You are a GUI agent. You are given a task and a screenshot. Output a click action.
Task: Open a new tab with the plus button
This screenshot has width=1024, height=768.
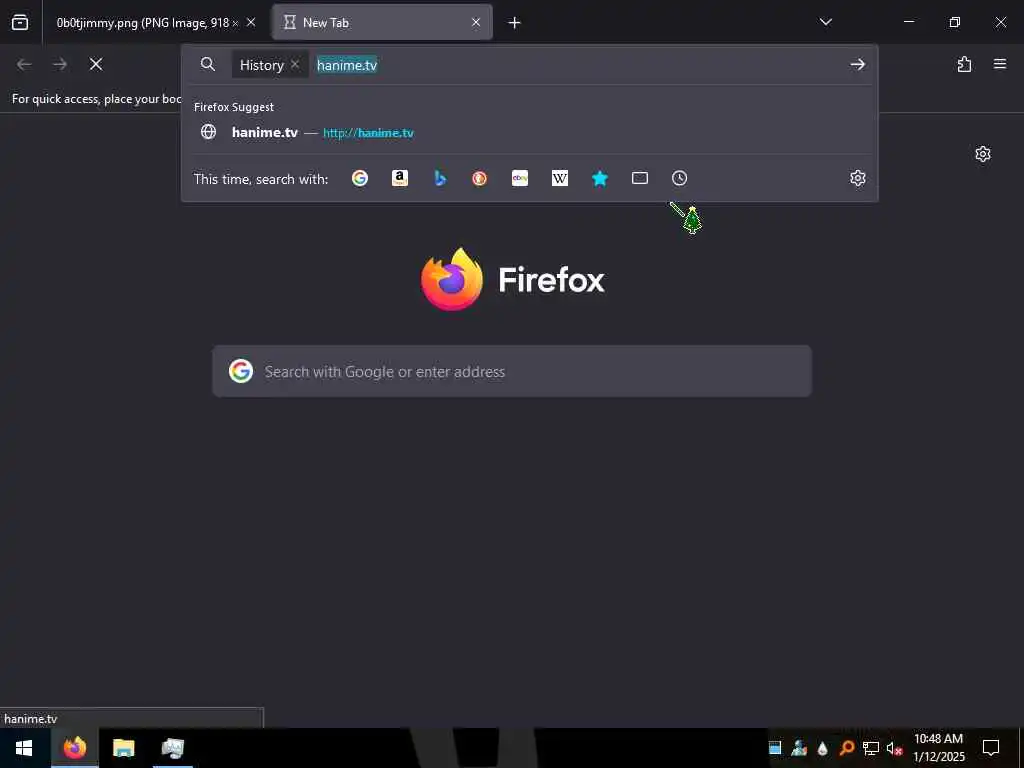coord(515,23)
